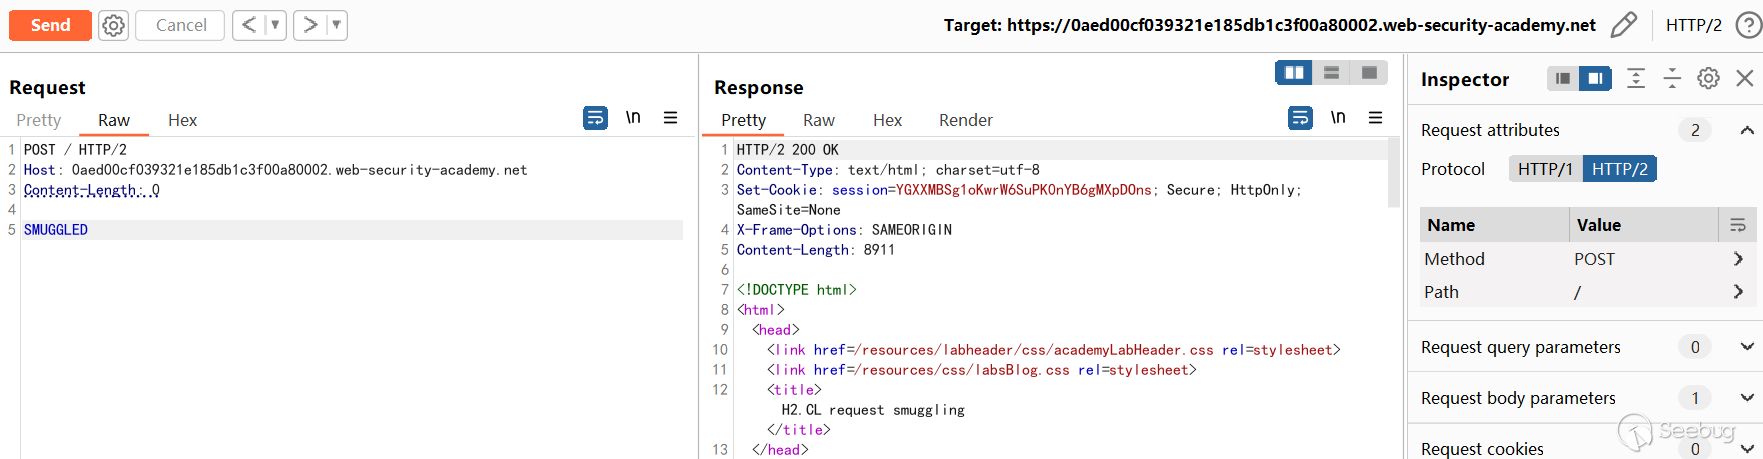Open Response panel hamburger menu
The image size is (1763, 459).
click(1376, 118)
